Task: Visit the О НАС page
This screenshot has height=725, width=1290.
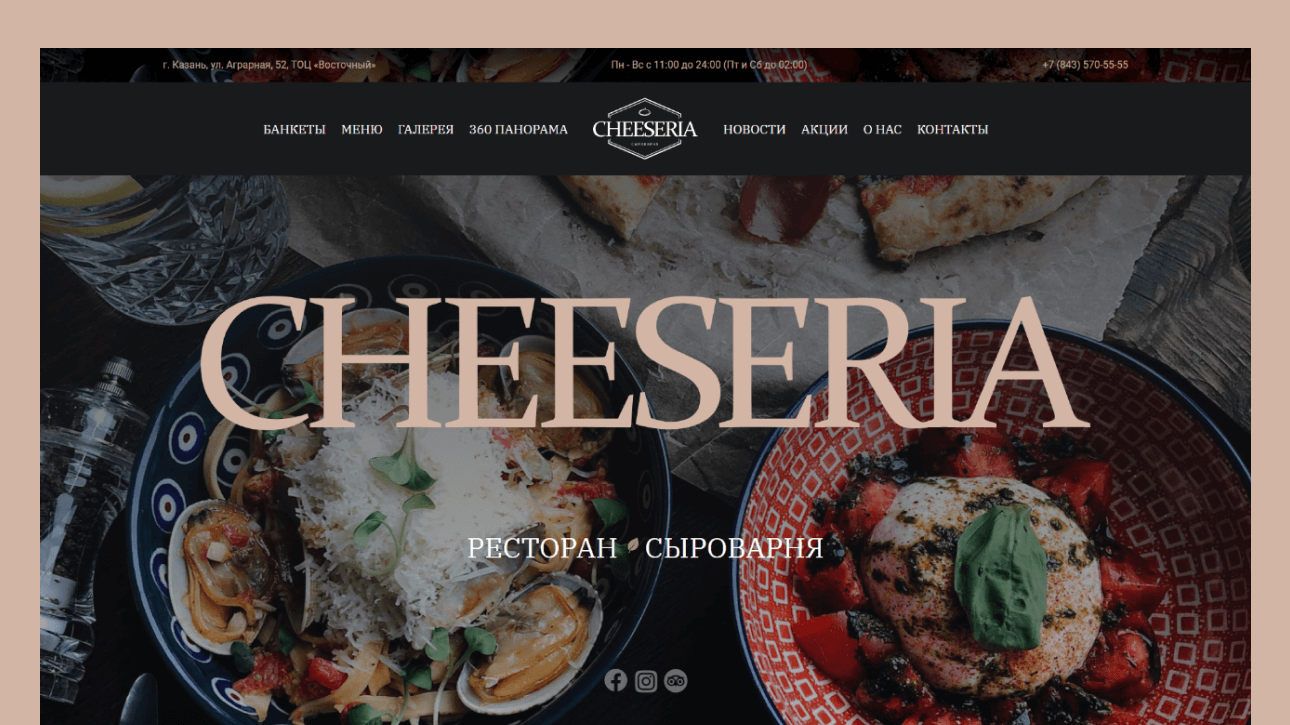Action: coord(882,130)
